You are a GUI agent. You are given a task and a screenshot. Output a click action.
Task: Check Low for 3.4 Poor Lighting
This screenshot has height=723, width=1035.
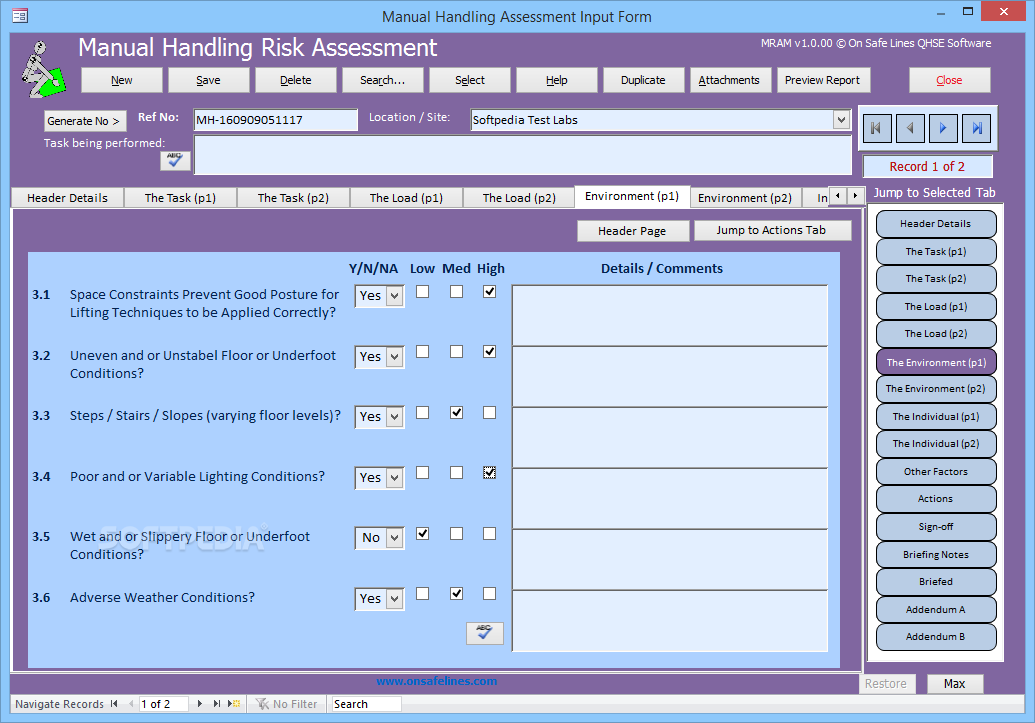[422, 473]
